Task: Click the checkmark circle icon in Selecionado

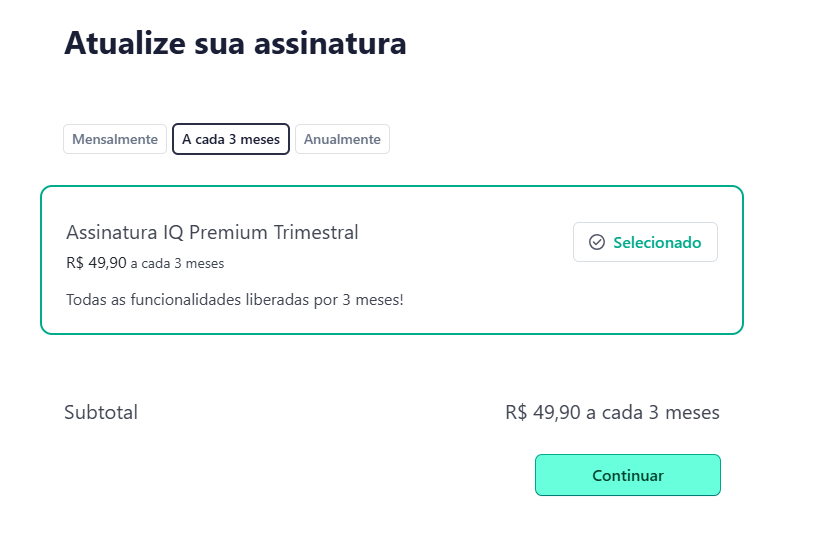Action: coord(597,242)
